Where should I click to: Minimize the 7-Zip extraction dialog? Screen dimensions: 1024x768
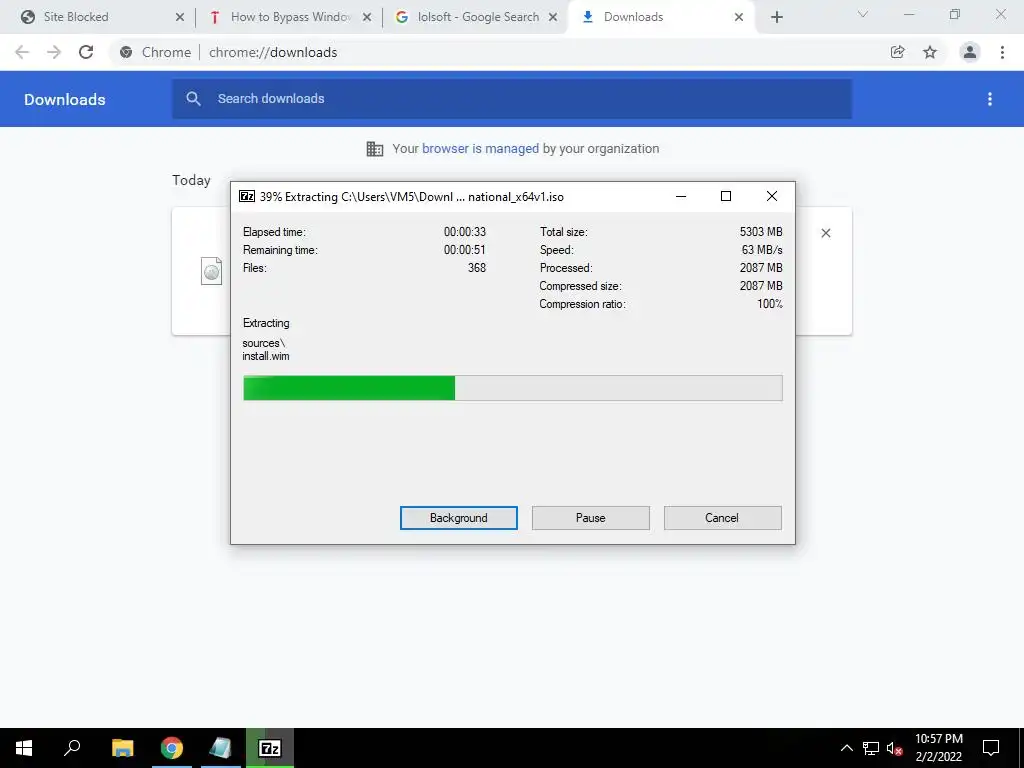(681, 196)
